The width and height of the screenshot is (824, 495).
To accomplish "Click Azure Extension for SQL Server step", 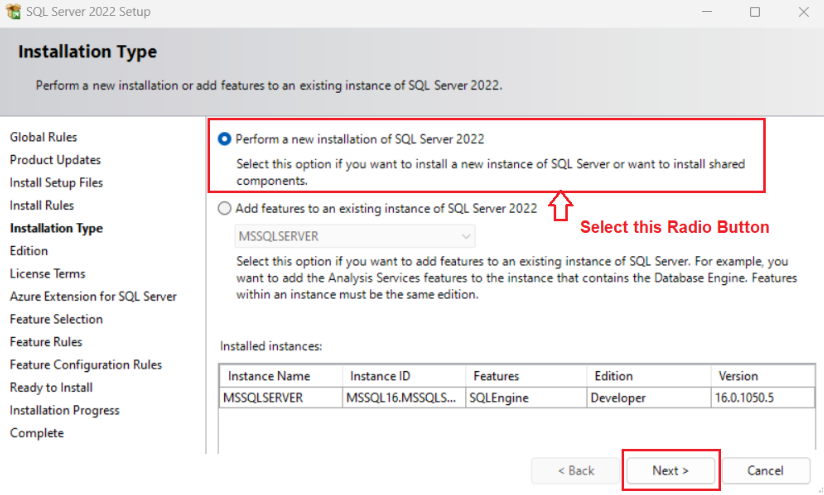I will (93, 296).
